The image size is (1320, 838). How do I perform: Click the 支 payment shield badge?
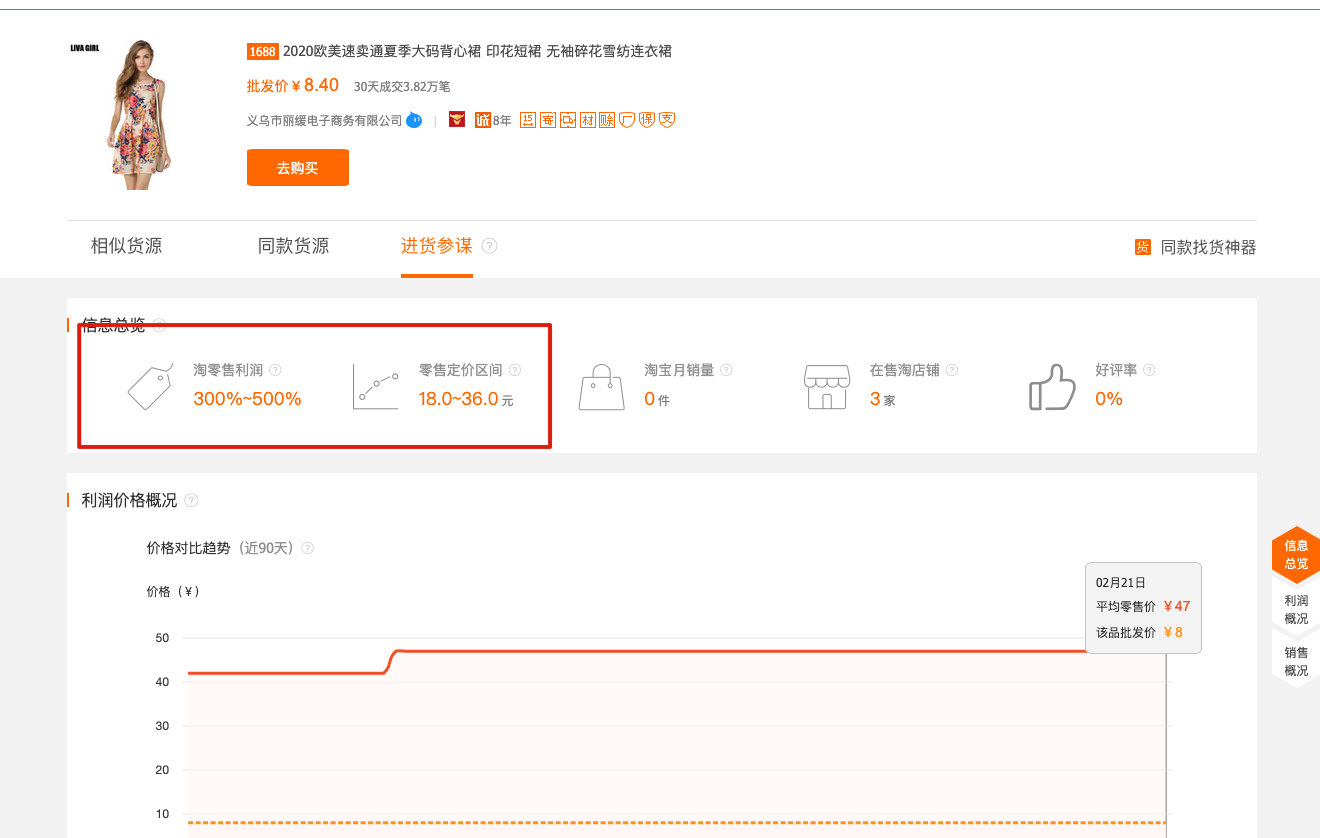(666, 119)
